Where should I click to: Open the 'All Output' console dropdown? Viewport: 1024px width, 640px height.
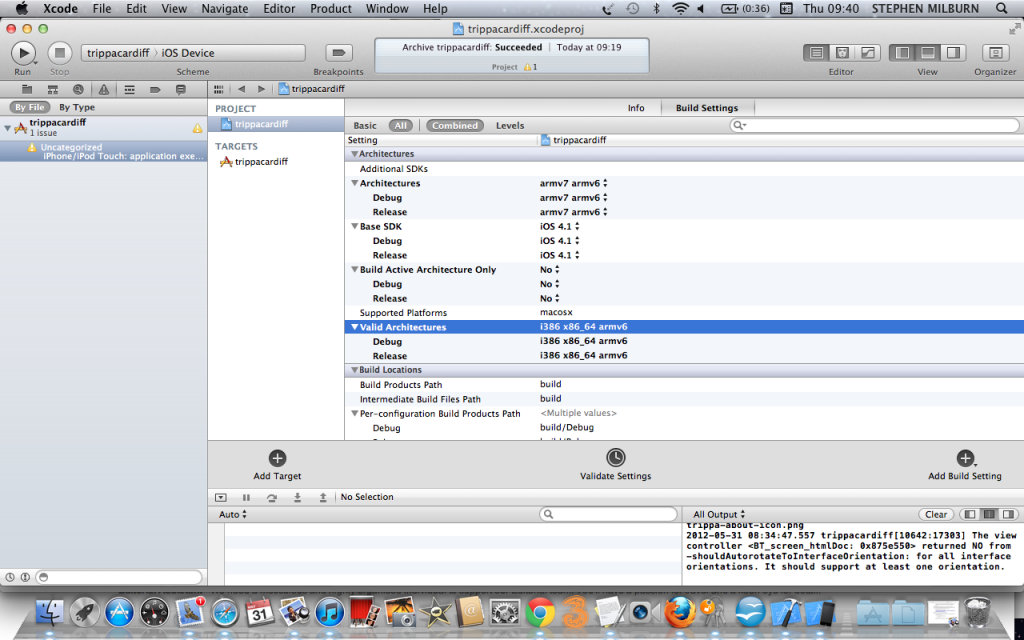pyautogui.click(x=718, y=515)
